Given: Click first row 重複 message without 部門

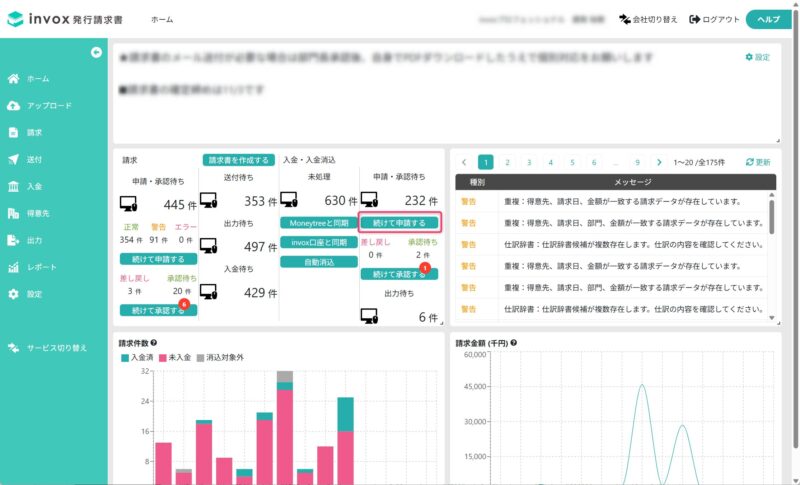Looking at the screenshot, I should pos(611,201).
